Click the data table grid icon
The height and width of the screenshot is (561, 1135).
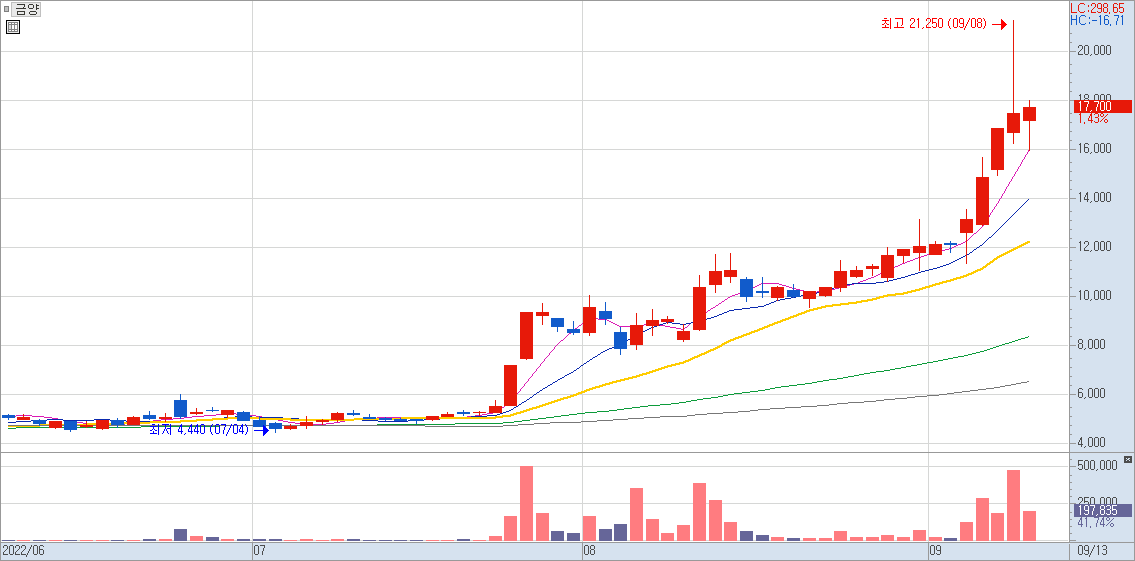(x=13, y=28)
